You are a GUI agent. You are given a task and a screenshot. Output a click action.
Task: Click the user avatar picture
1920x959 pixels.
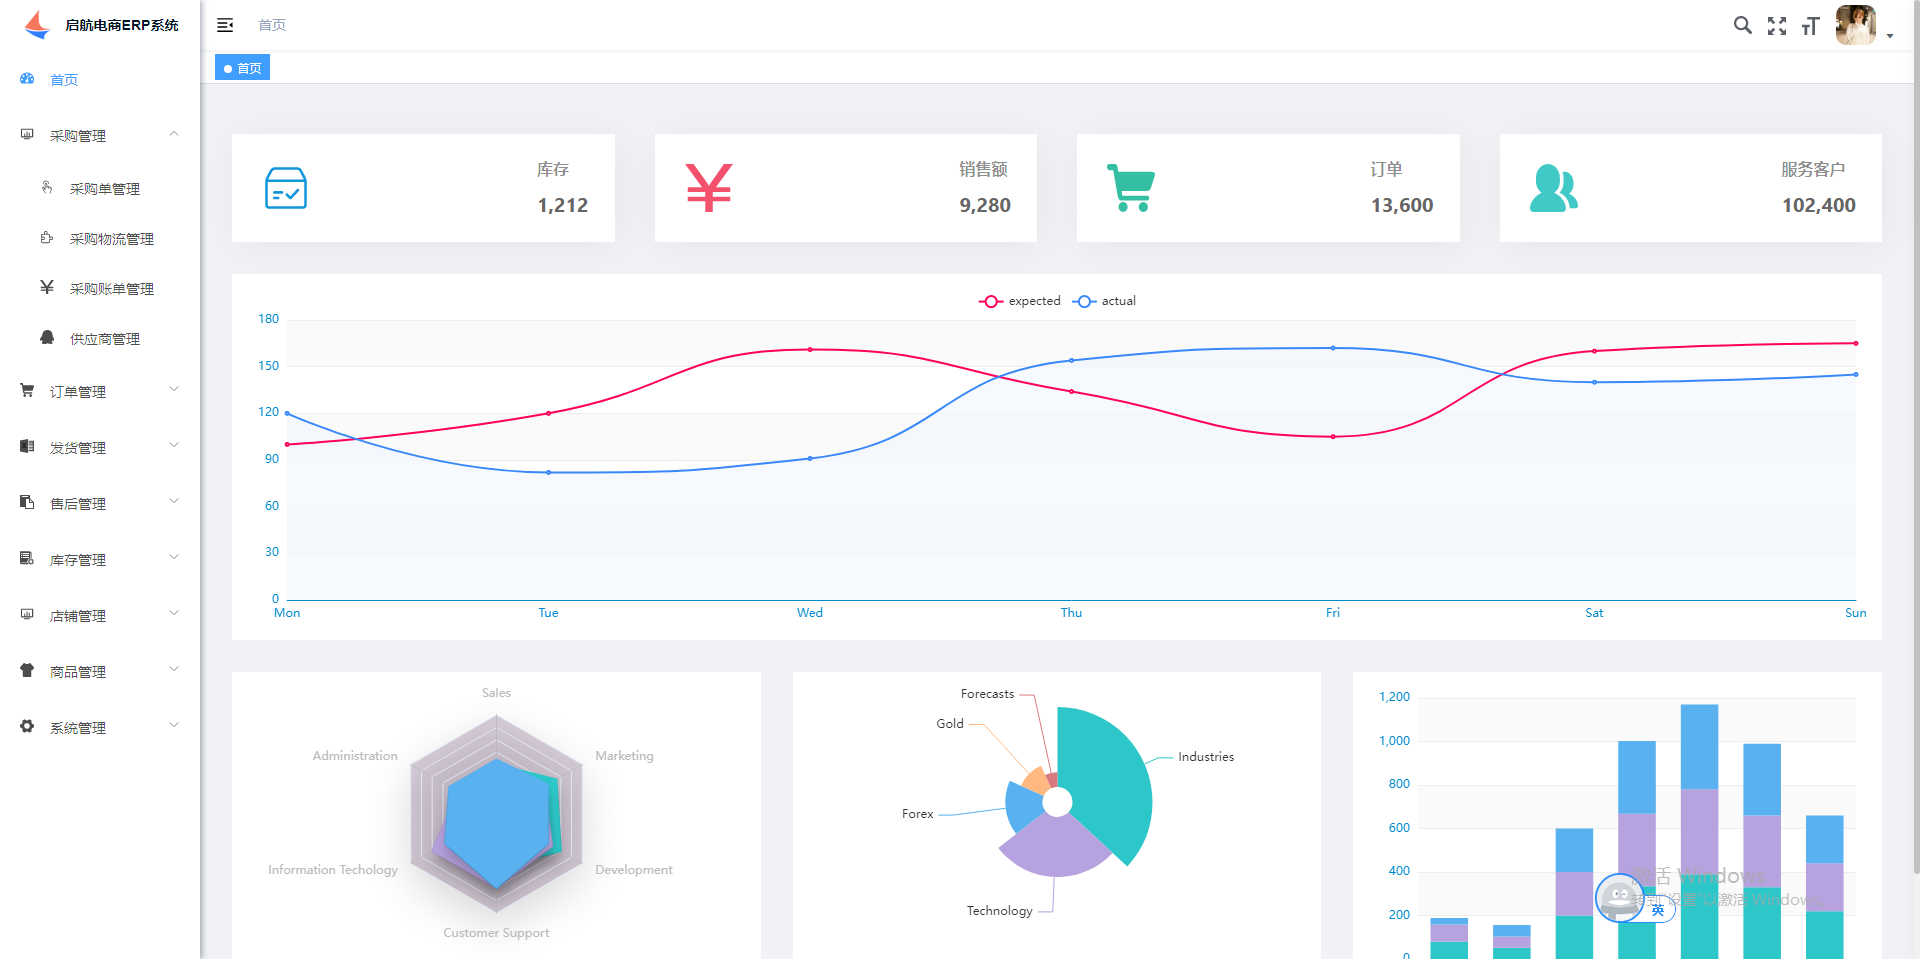pyautogui.click(x=1856, y=25)
